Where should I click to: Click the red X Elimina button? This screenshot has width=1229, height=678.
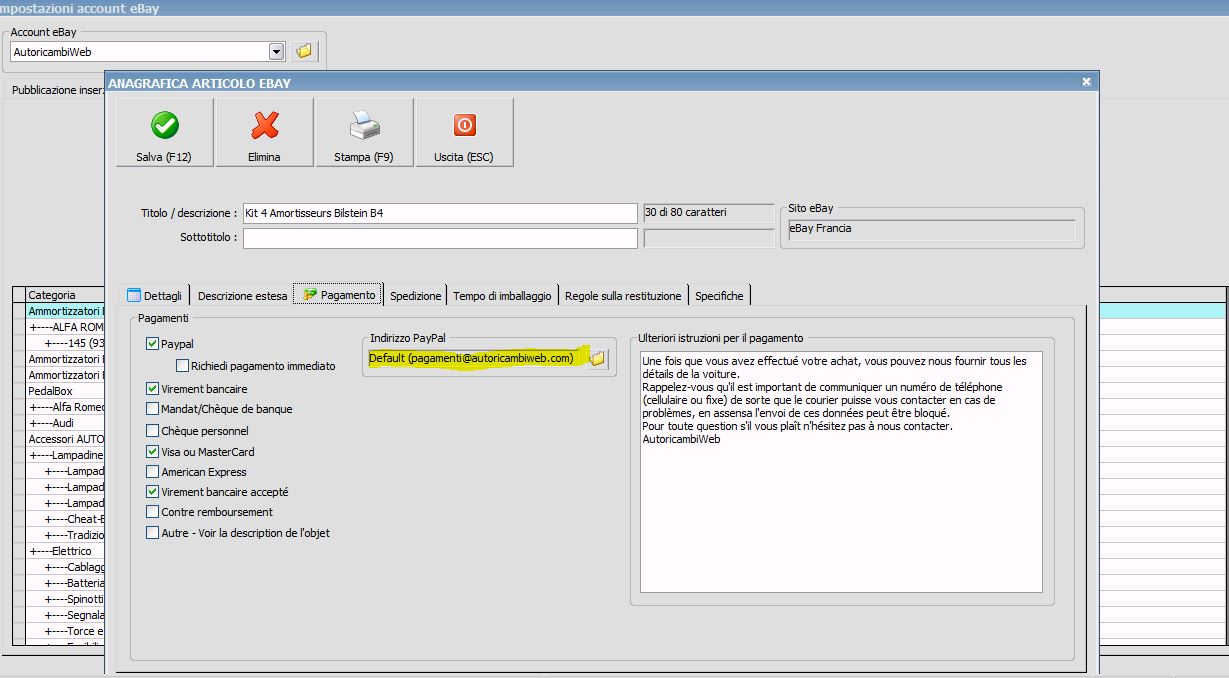(x=264, y=132)
